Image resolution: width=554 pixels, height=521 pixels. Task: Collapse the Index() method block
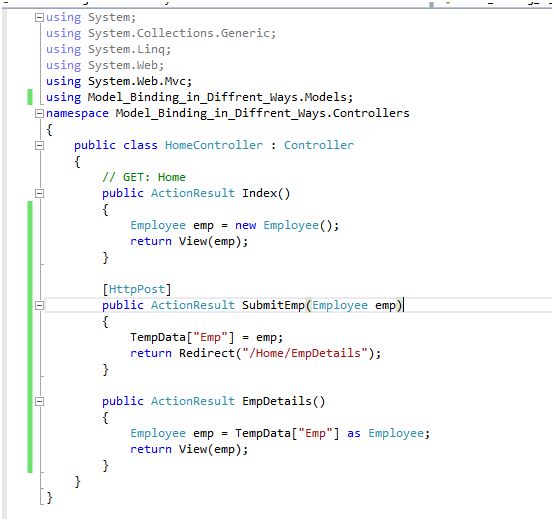[x=39, y=194]
